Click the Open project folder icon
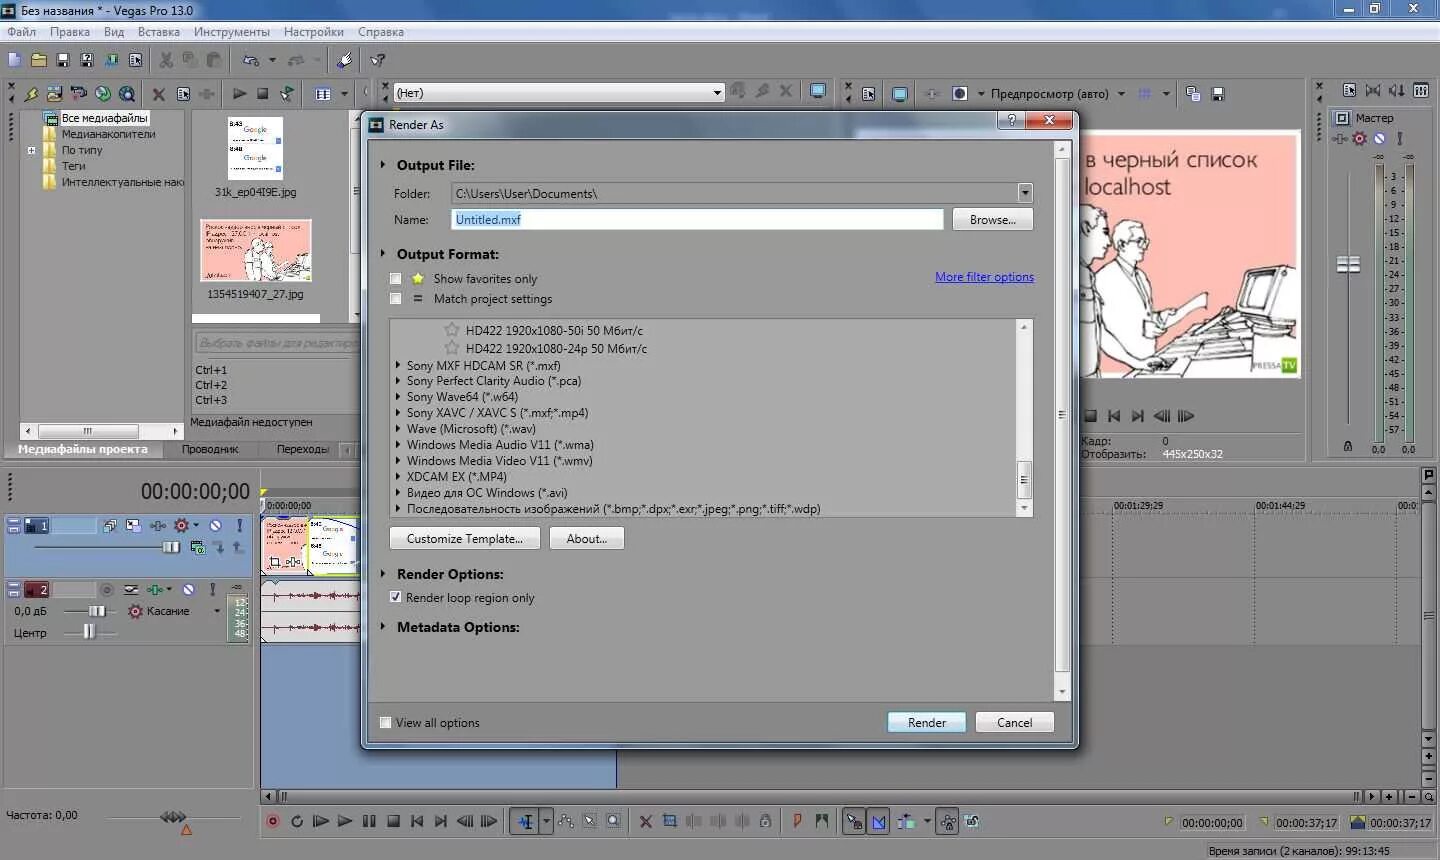 (39, 60)
